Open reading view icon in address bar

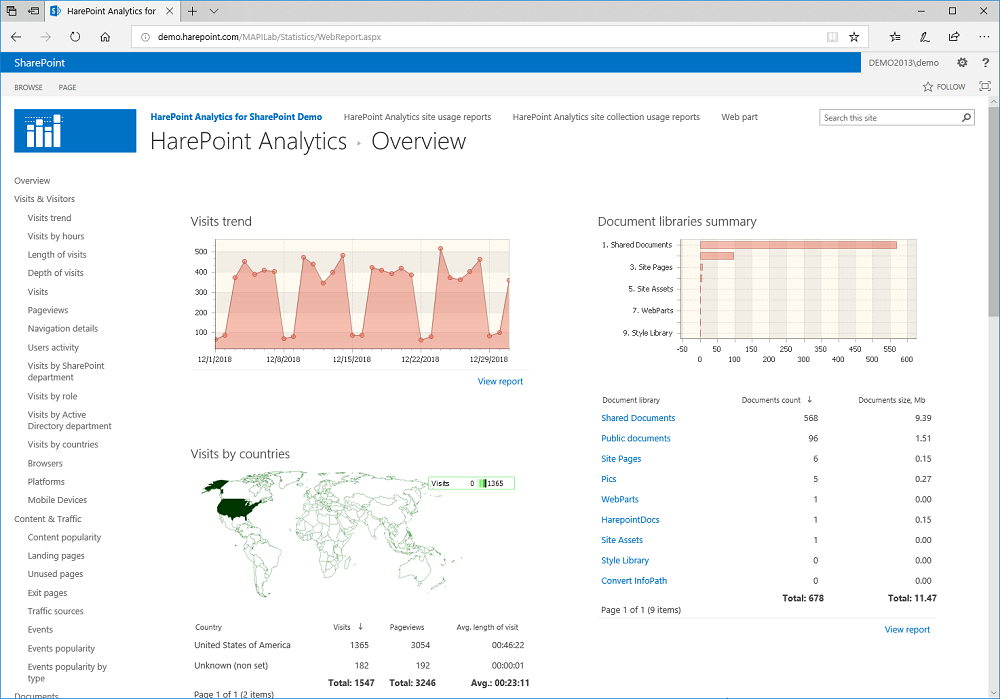(832, 37)
